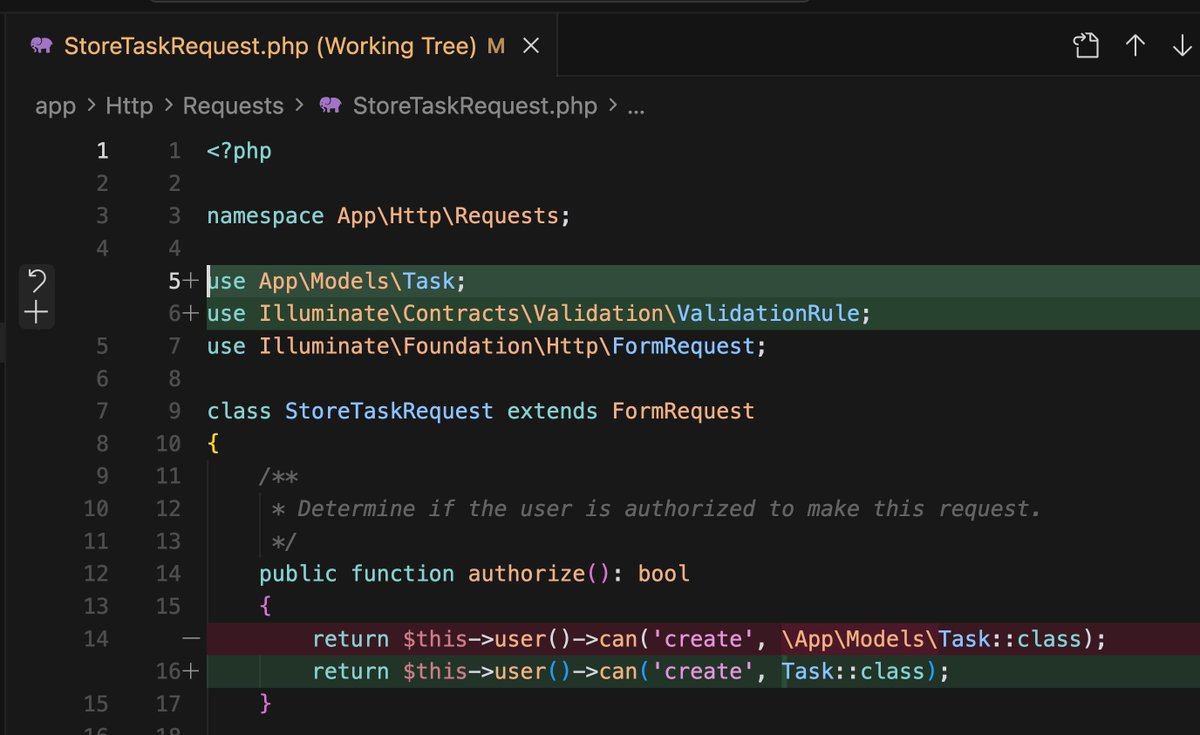1200x735 pixels.
Task: Open the Http breadcrumb dropdown
Action: [129, 105]
